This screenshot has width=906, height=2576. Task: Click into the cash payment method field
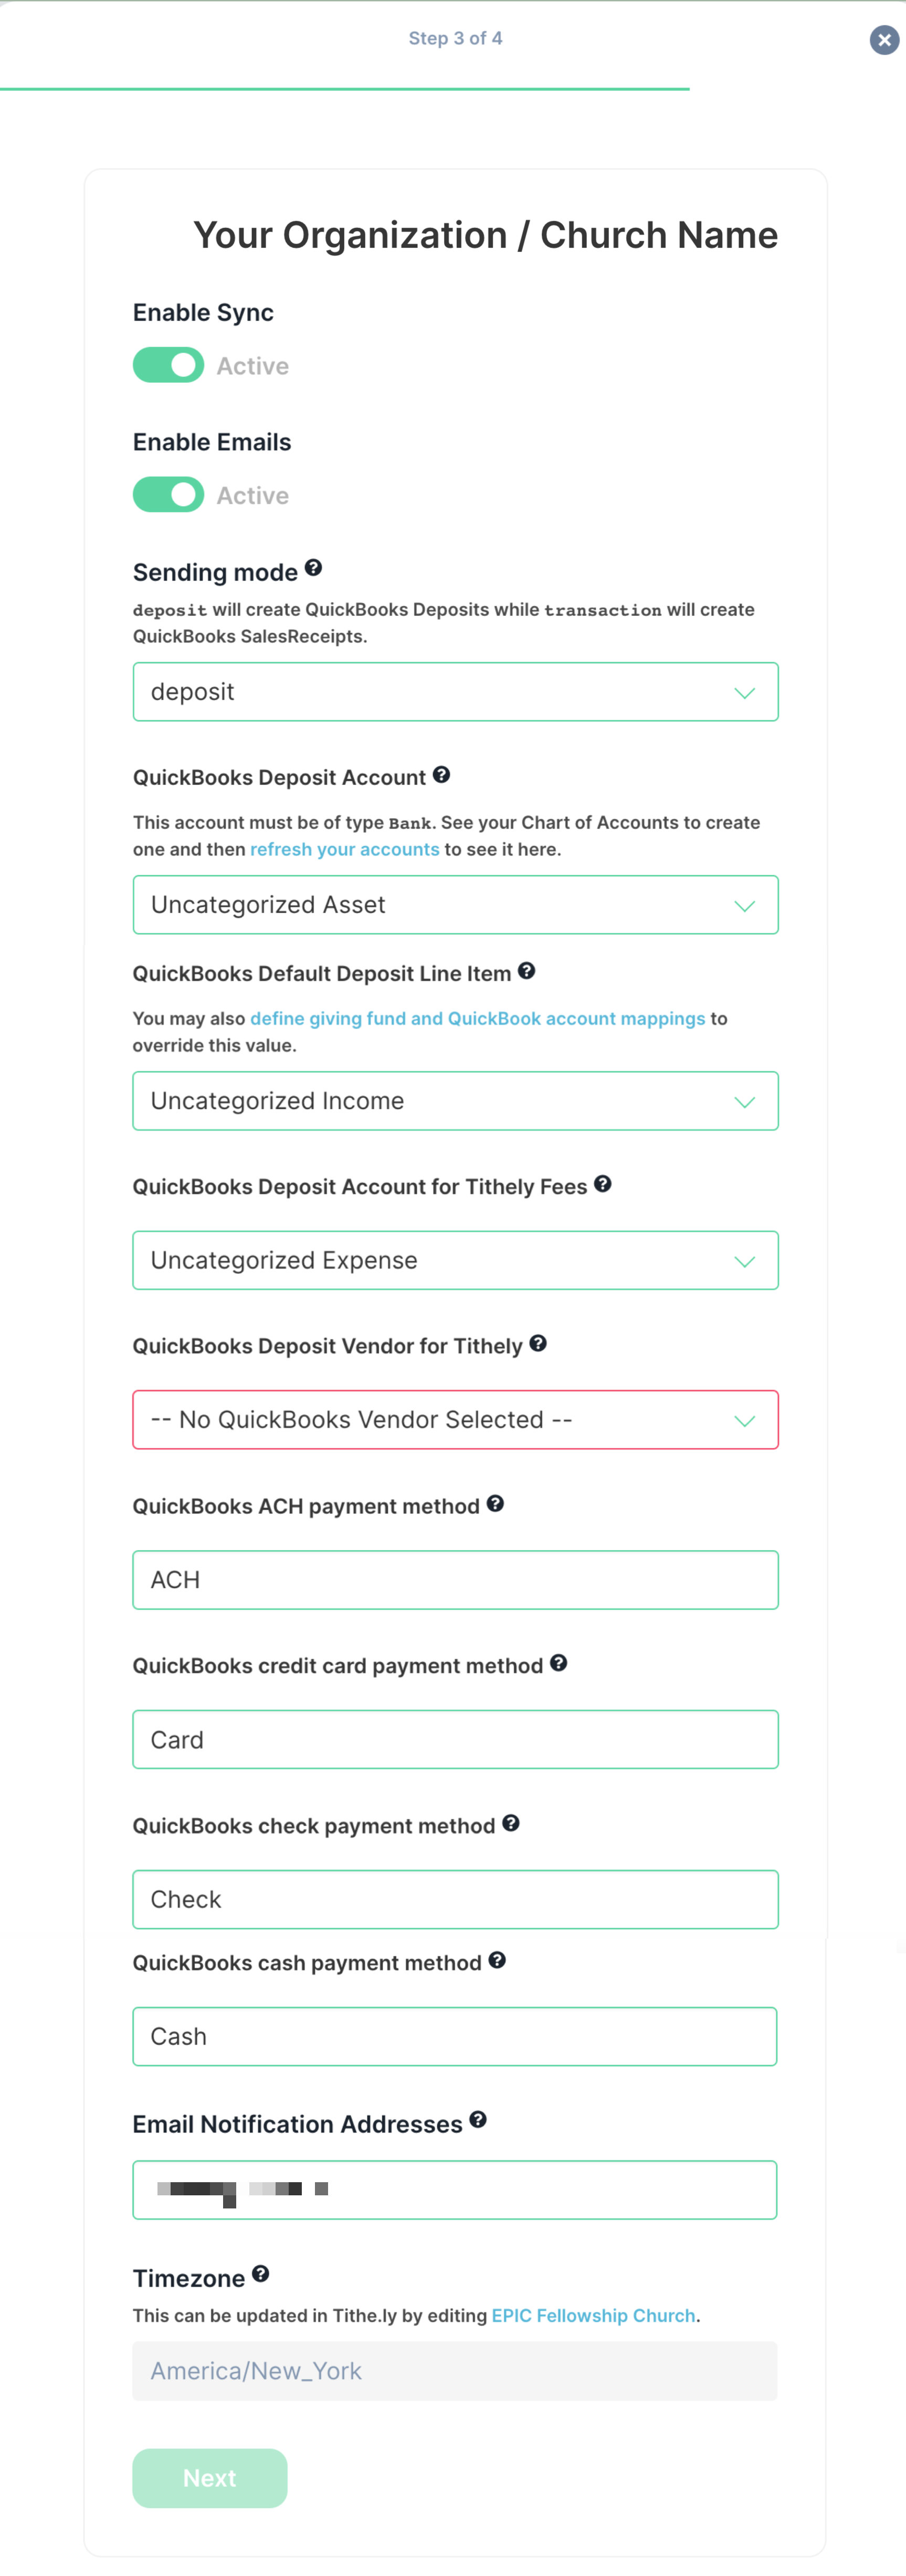coord(455,2037)
